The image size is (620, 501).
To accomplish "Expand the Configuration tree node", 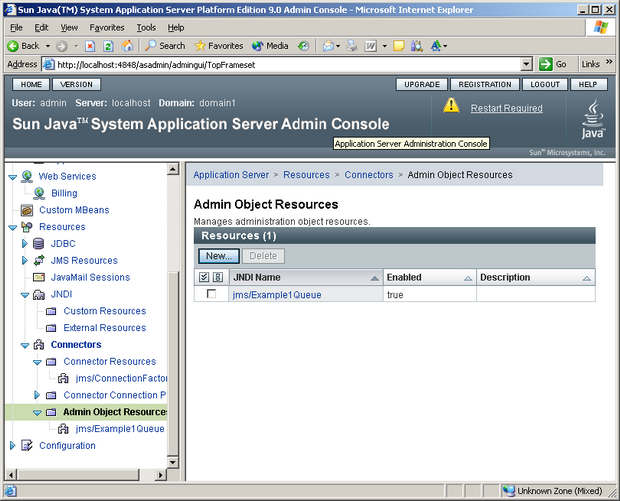I will pyautogui.click(x=12, y=446).
